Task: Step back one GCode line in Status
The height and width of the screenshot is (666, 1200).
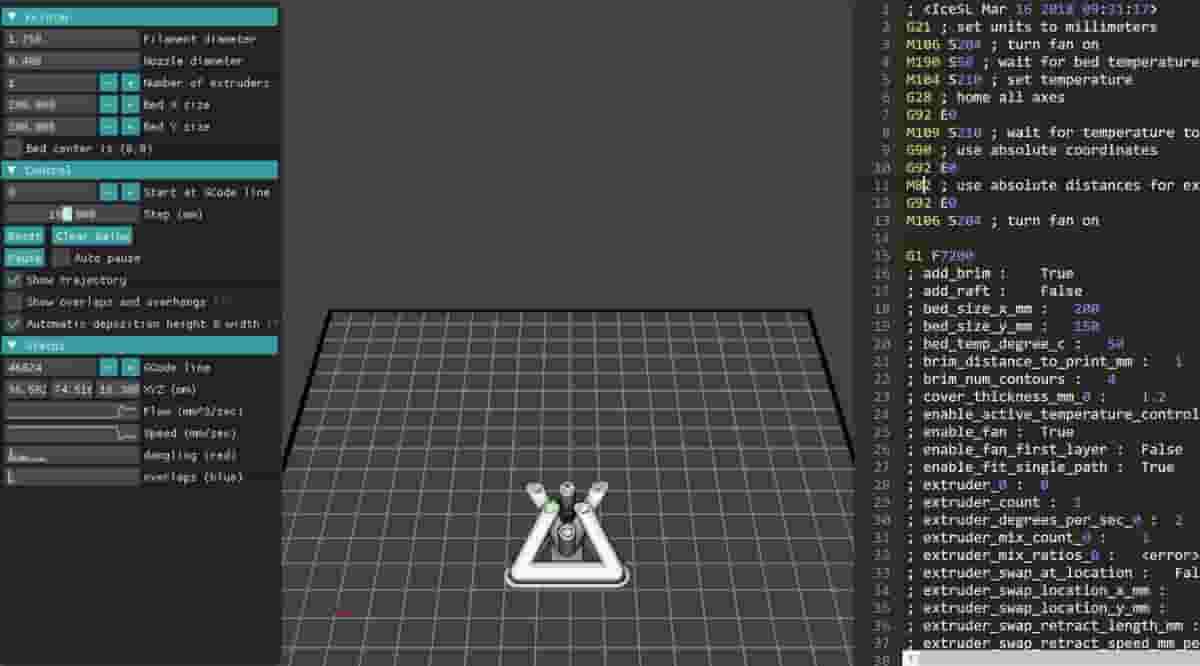Action: (108, 367)
